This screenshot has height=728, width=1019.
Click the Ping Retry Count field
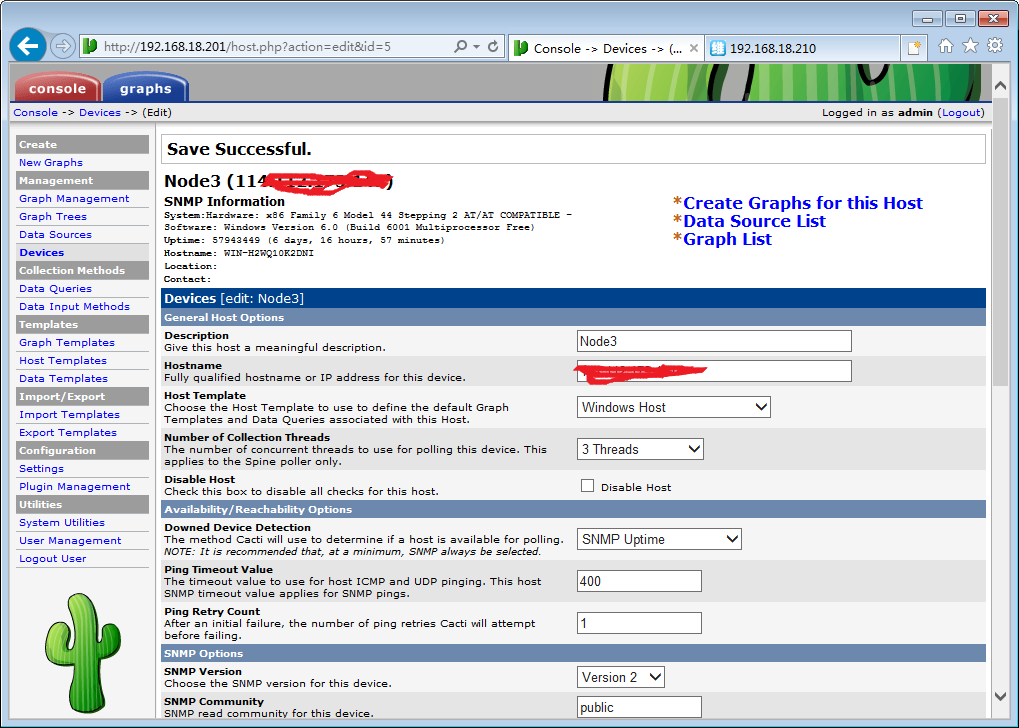pyautogui.click(x=639, y=623)
